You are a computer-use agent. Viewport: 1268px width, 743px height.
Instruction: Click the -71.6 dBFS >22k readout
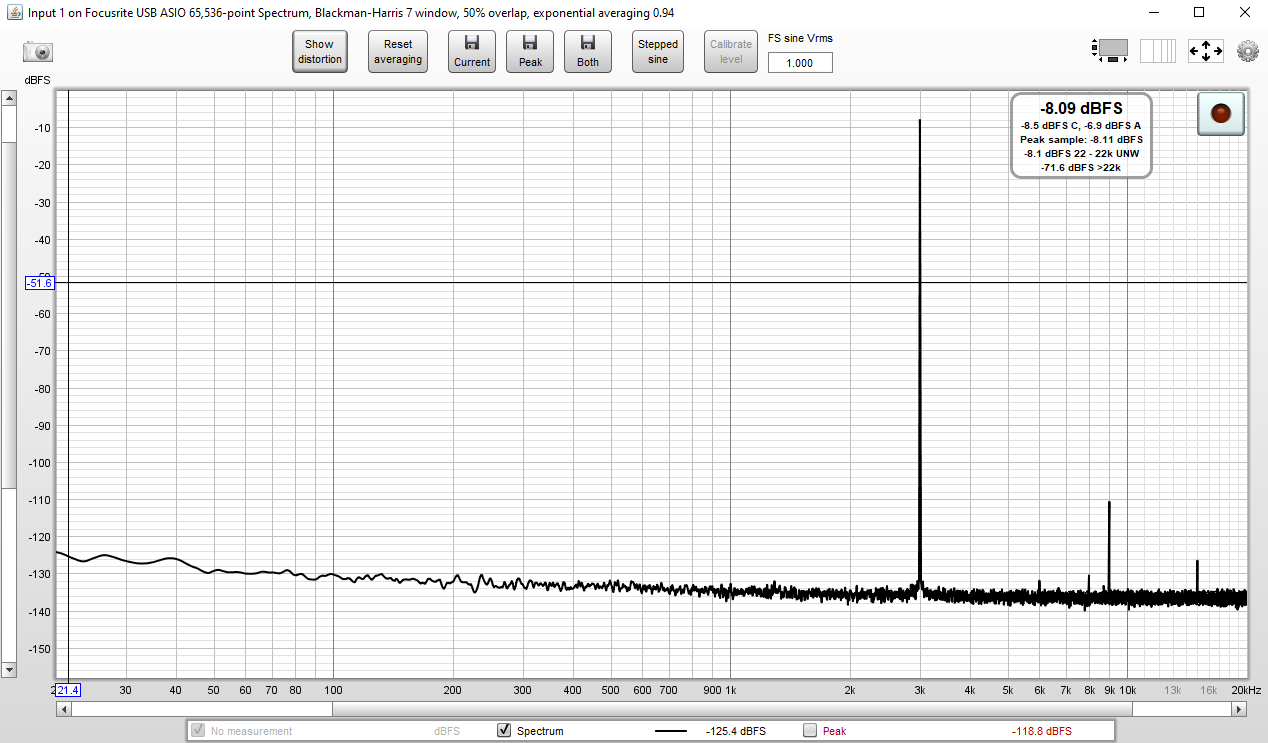click(1081, 167)
